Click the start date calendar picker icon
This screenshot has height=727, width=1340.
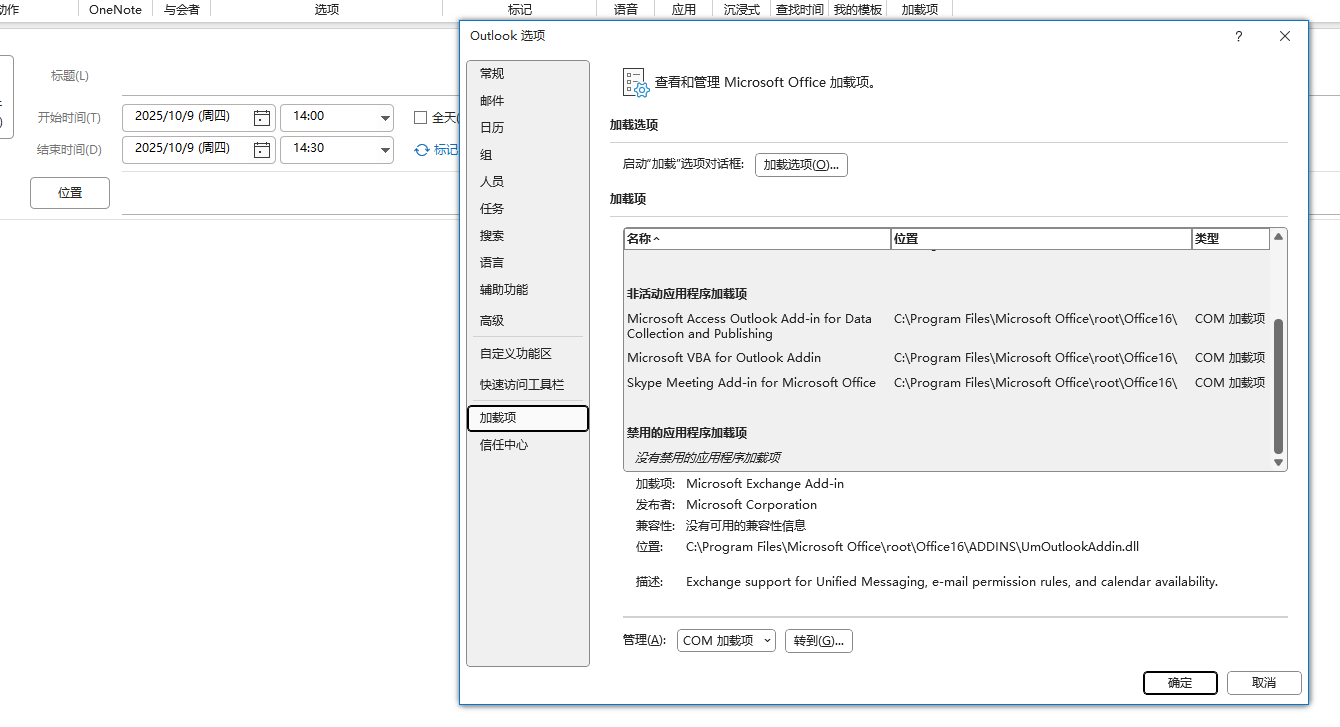(x=262, y=118)
